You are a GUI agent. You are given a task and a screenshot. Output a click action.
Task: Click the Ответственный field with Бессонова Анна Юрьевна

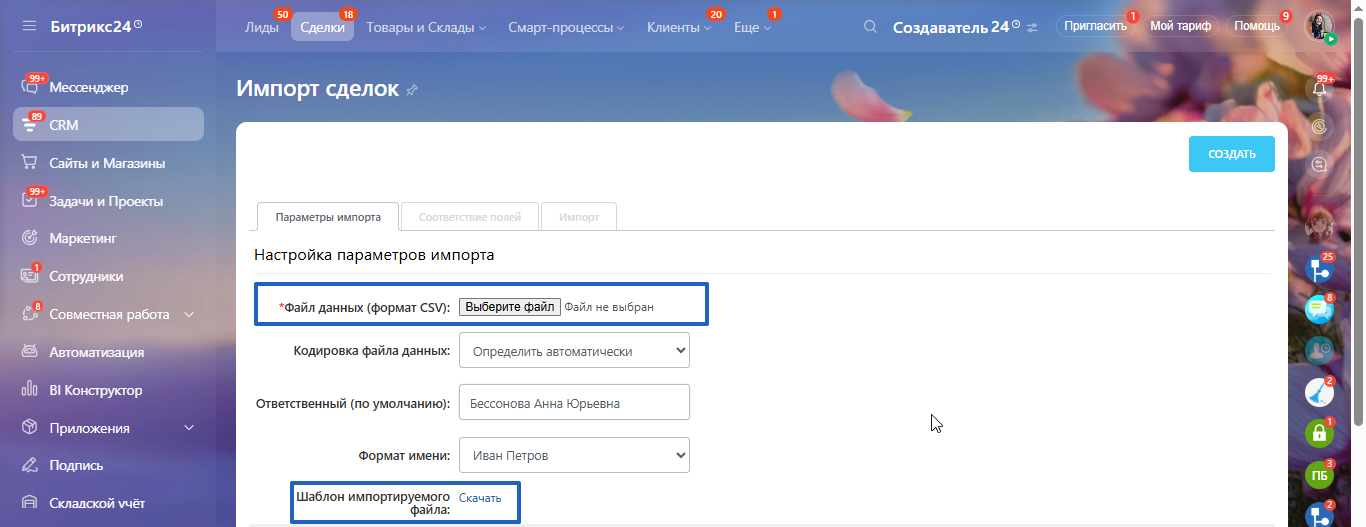click(x=574, y=403)
